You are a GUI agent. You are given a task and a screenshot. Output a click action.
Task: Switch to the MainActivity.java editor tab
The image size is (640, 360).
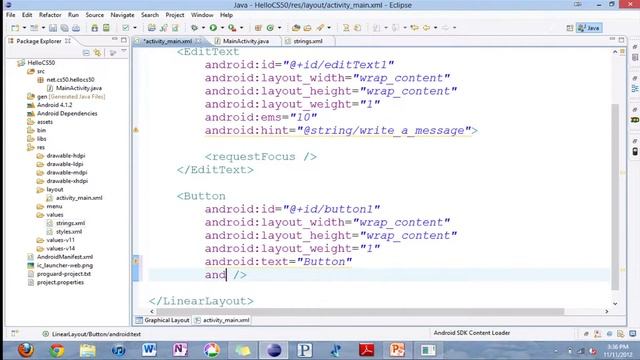coord(246,41)
